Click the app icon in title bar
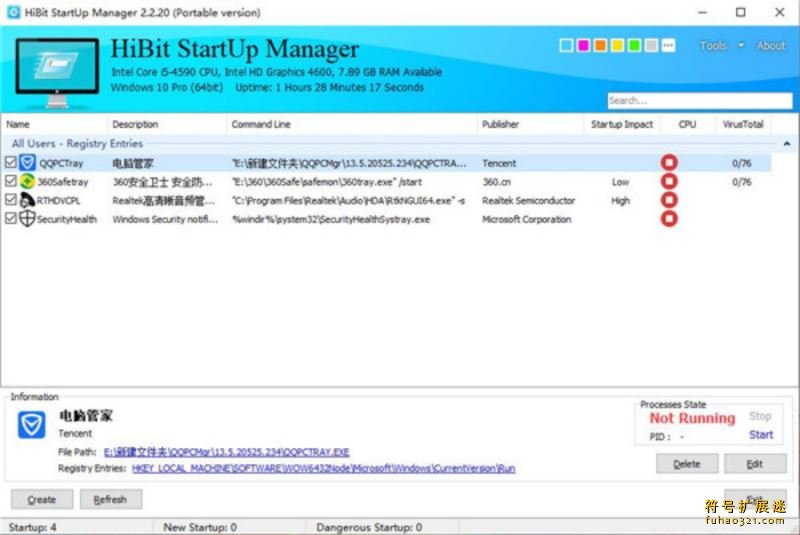This screenshot has width=800, height=535. pyautogui.click(x=14, y=12)
